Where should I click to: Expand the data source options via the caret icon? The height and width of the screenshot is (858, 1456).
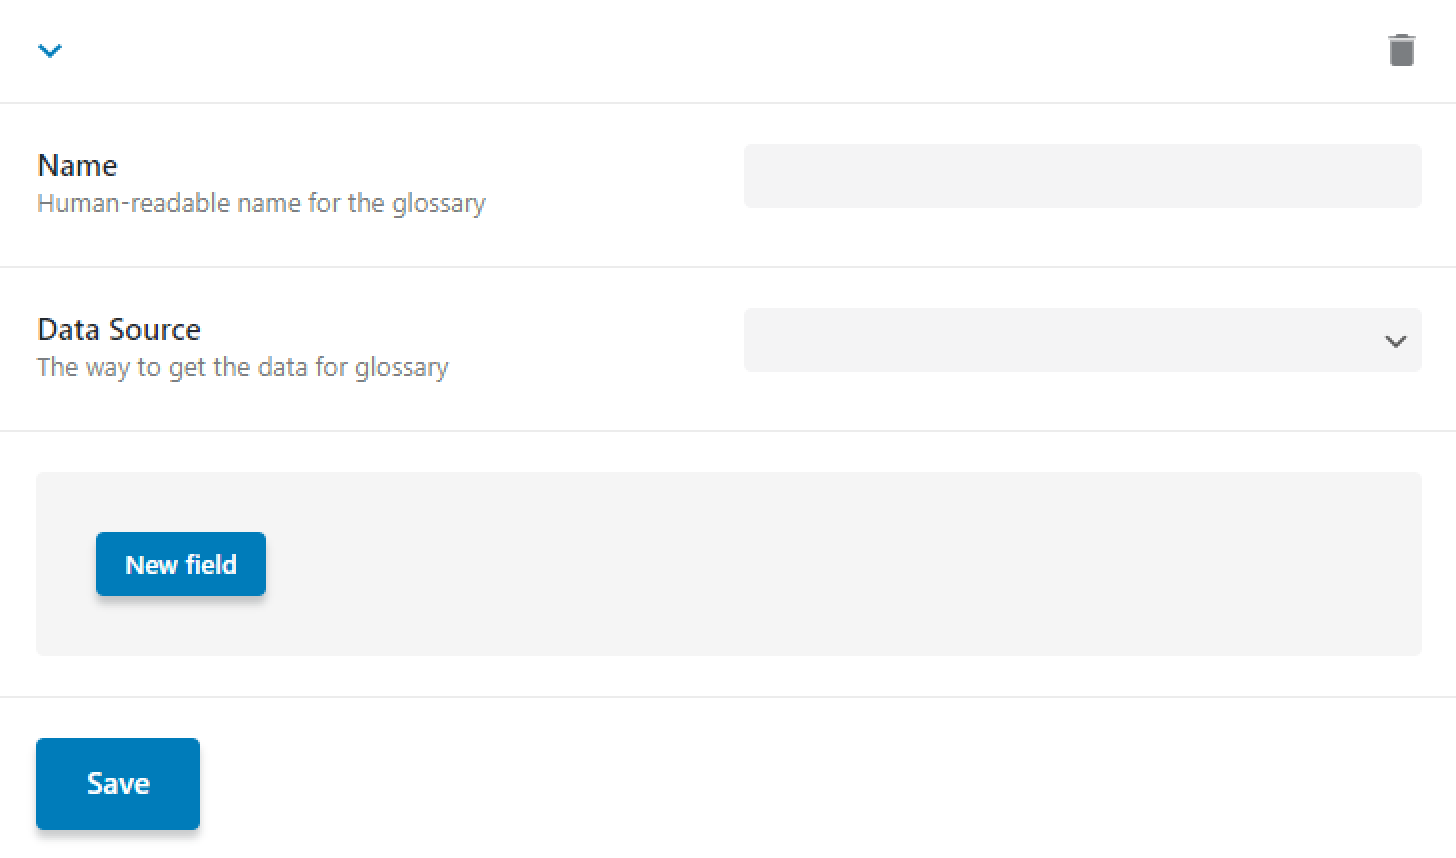[1395, 341]
